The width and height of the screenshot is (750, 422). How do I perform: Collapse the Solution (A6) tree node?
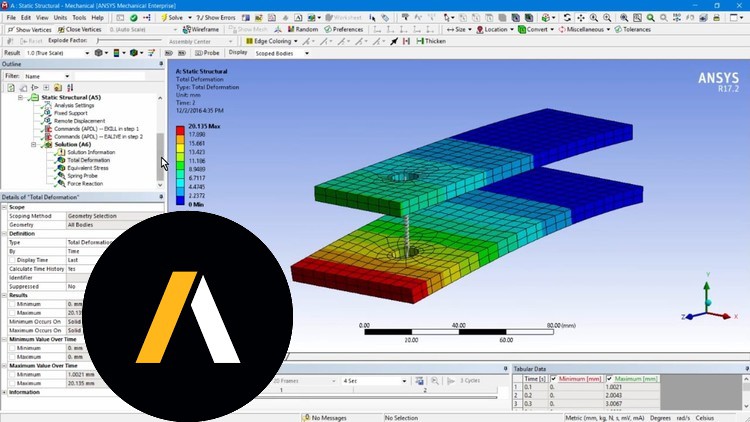tap(33, 144)
